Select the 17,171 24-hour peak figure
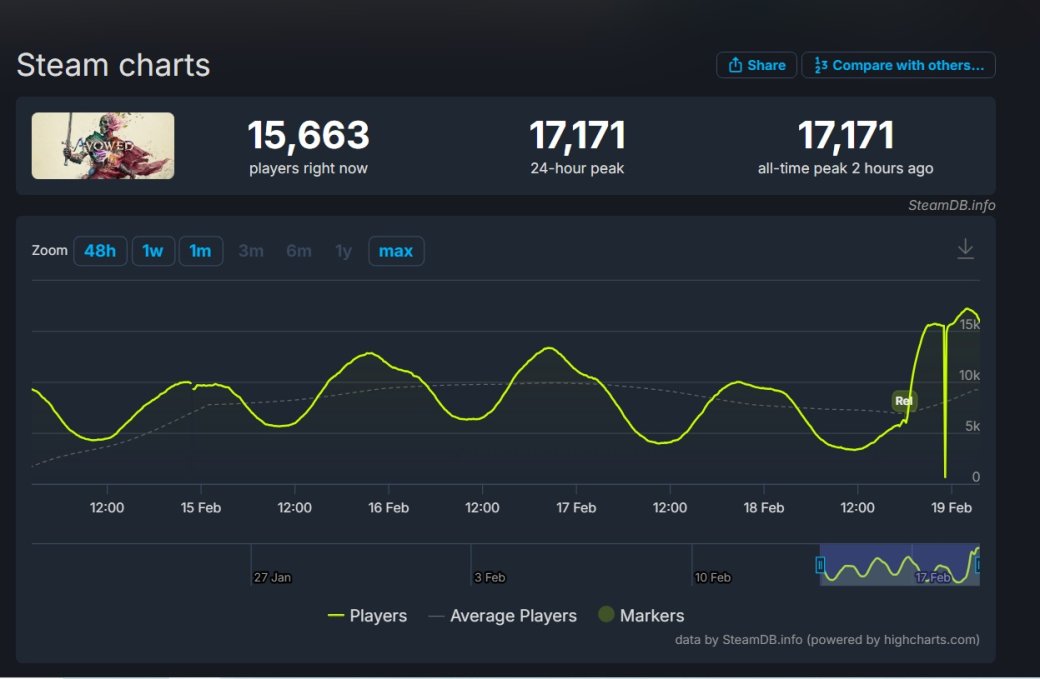 tap(577, 135)
